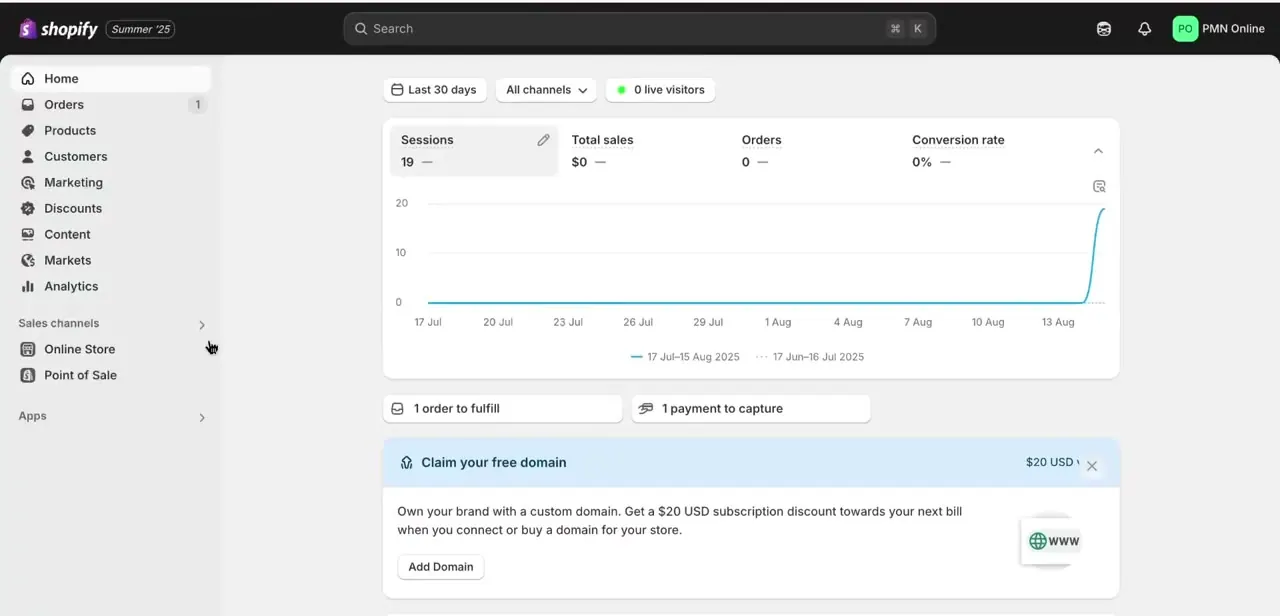Open the notifications bell

point(1145,29)
